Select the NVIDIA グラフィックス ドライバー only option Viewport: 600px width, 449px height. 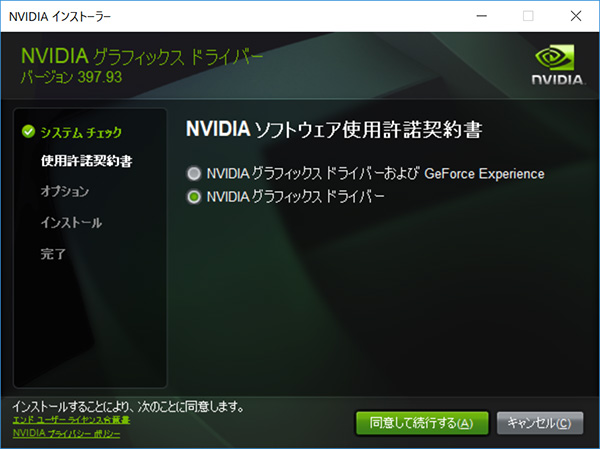coord(194,197)
